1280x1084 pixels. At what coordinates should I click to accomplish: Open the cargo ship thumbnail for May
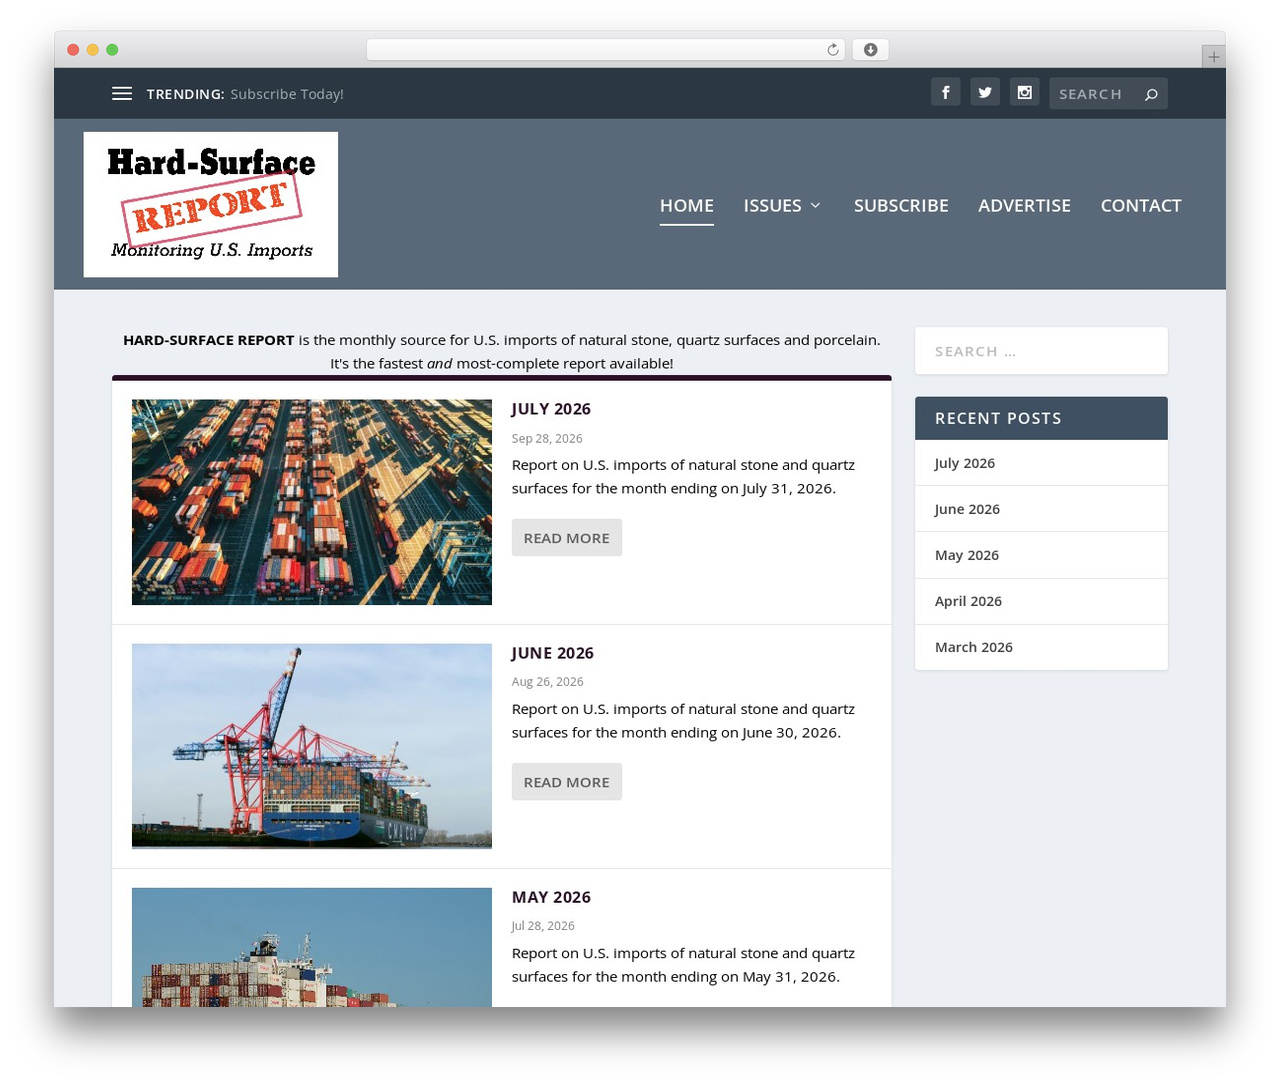[x=312, y=947]
